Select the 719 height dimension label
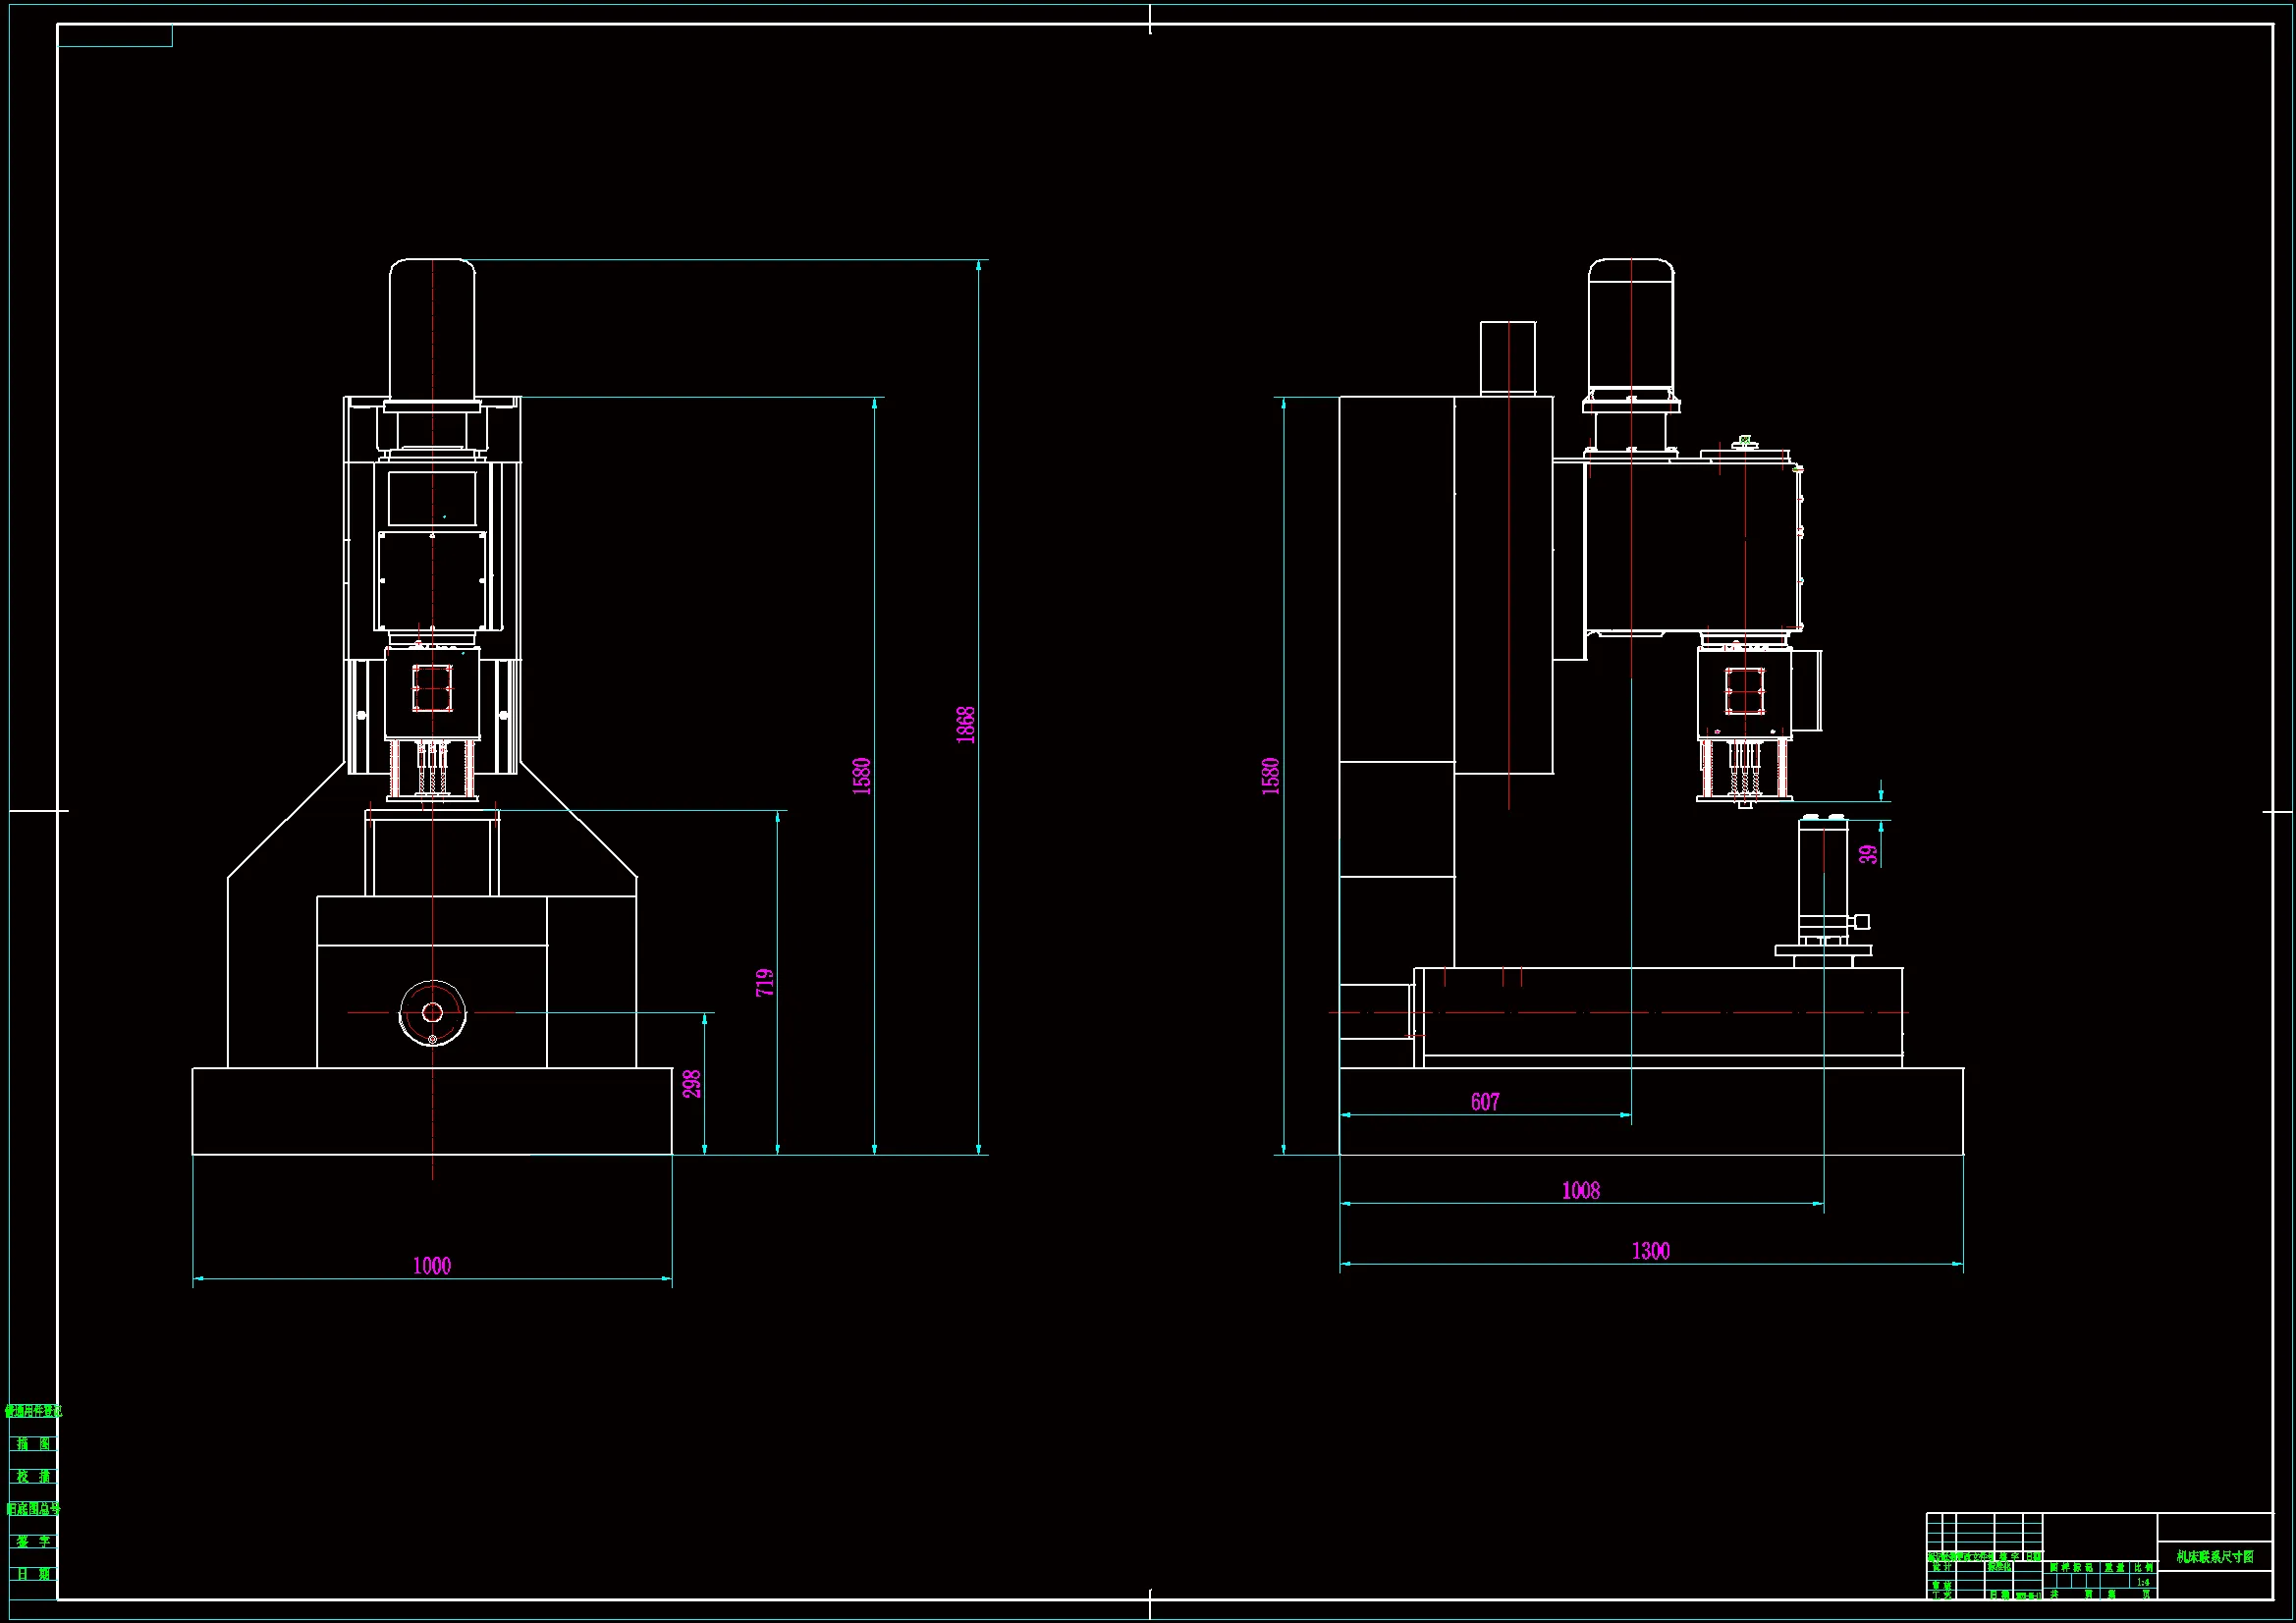The width and height of the screenshot is (2296, 1623). (x=765, y=982)
